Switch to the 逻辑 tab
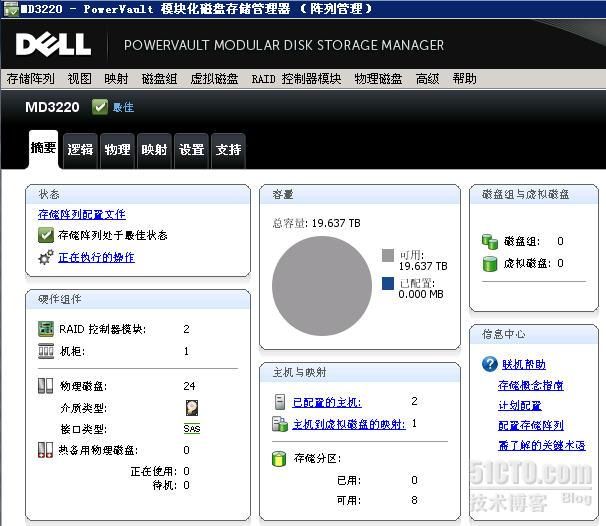The image size is (606, 526). [80, 150]
